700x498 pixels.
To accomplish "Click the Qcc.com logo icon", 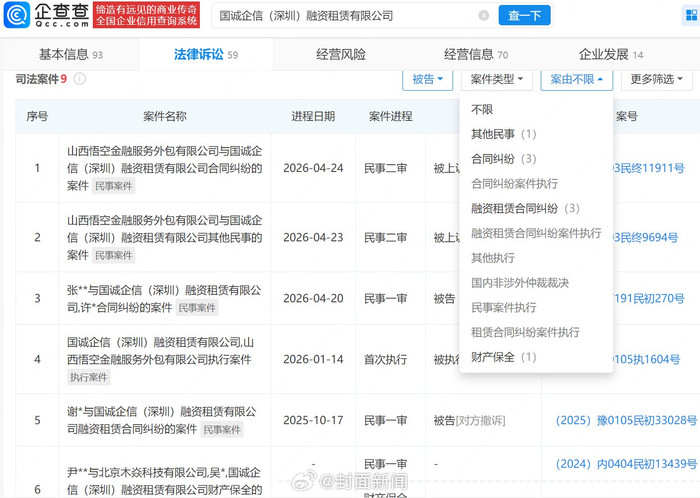I will (x=21, y=16).
